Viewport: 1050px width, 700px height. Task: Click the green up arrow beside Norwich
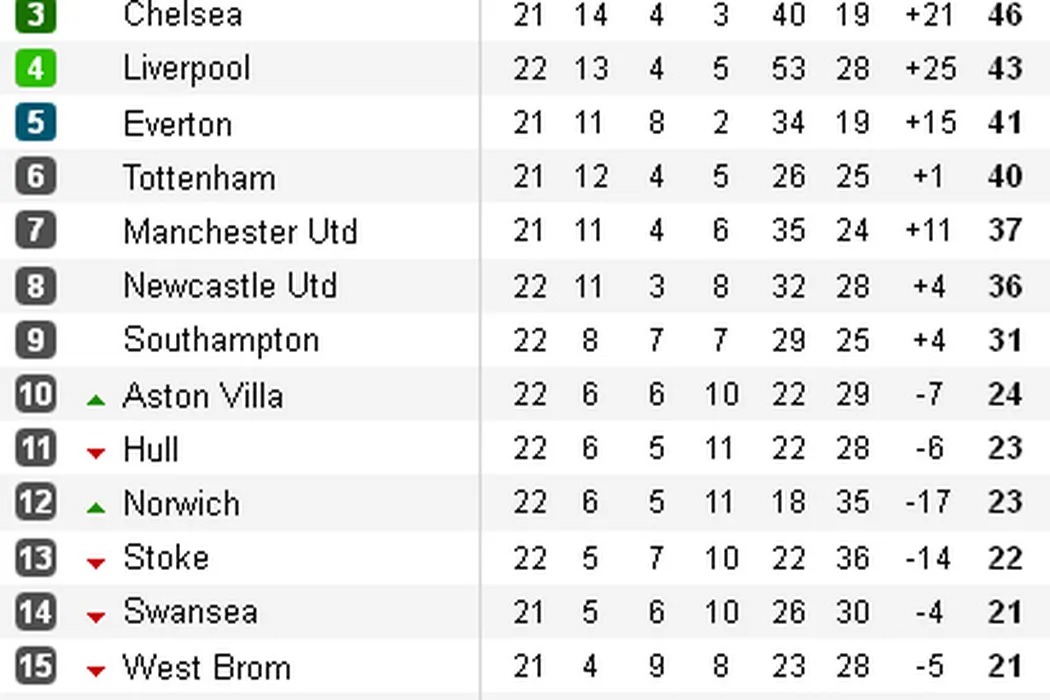coord(96,508)
